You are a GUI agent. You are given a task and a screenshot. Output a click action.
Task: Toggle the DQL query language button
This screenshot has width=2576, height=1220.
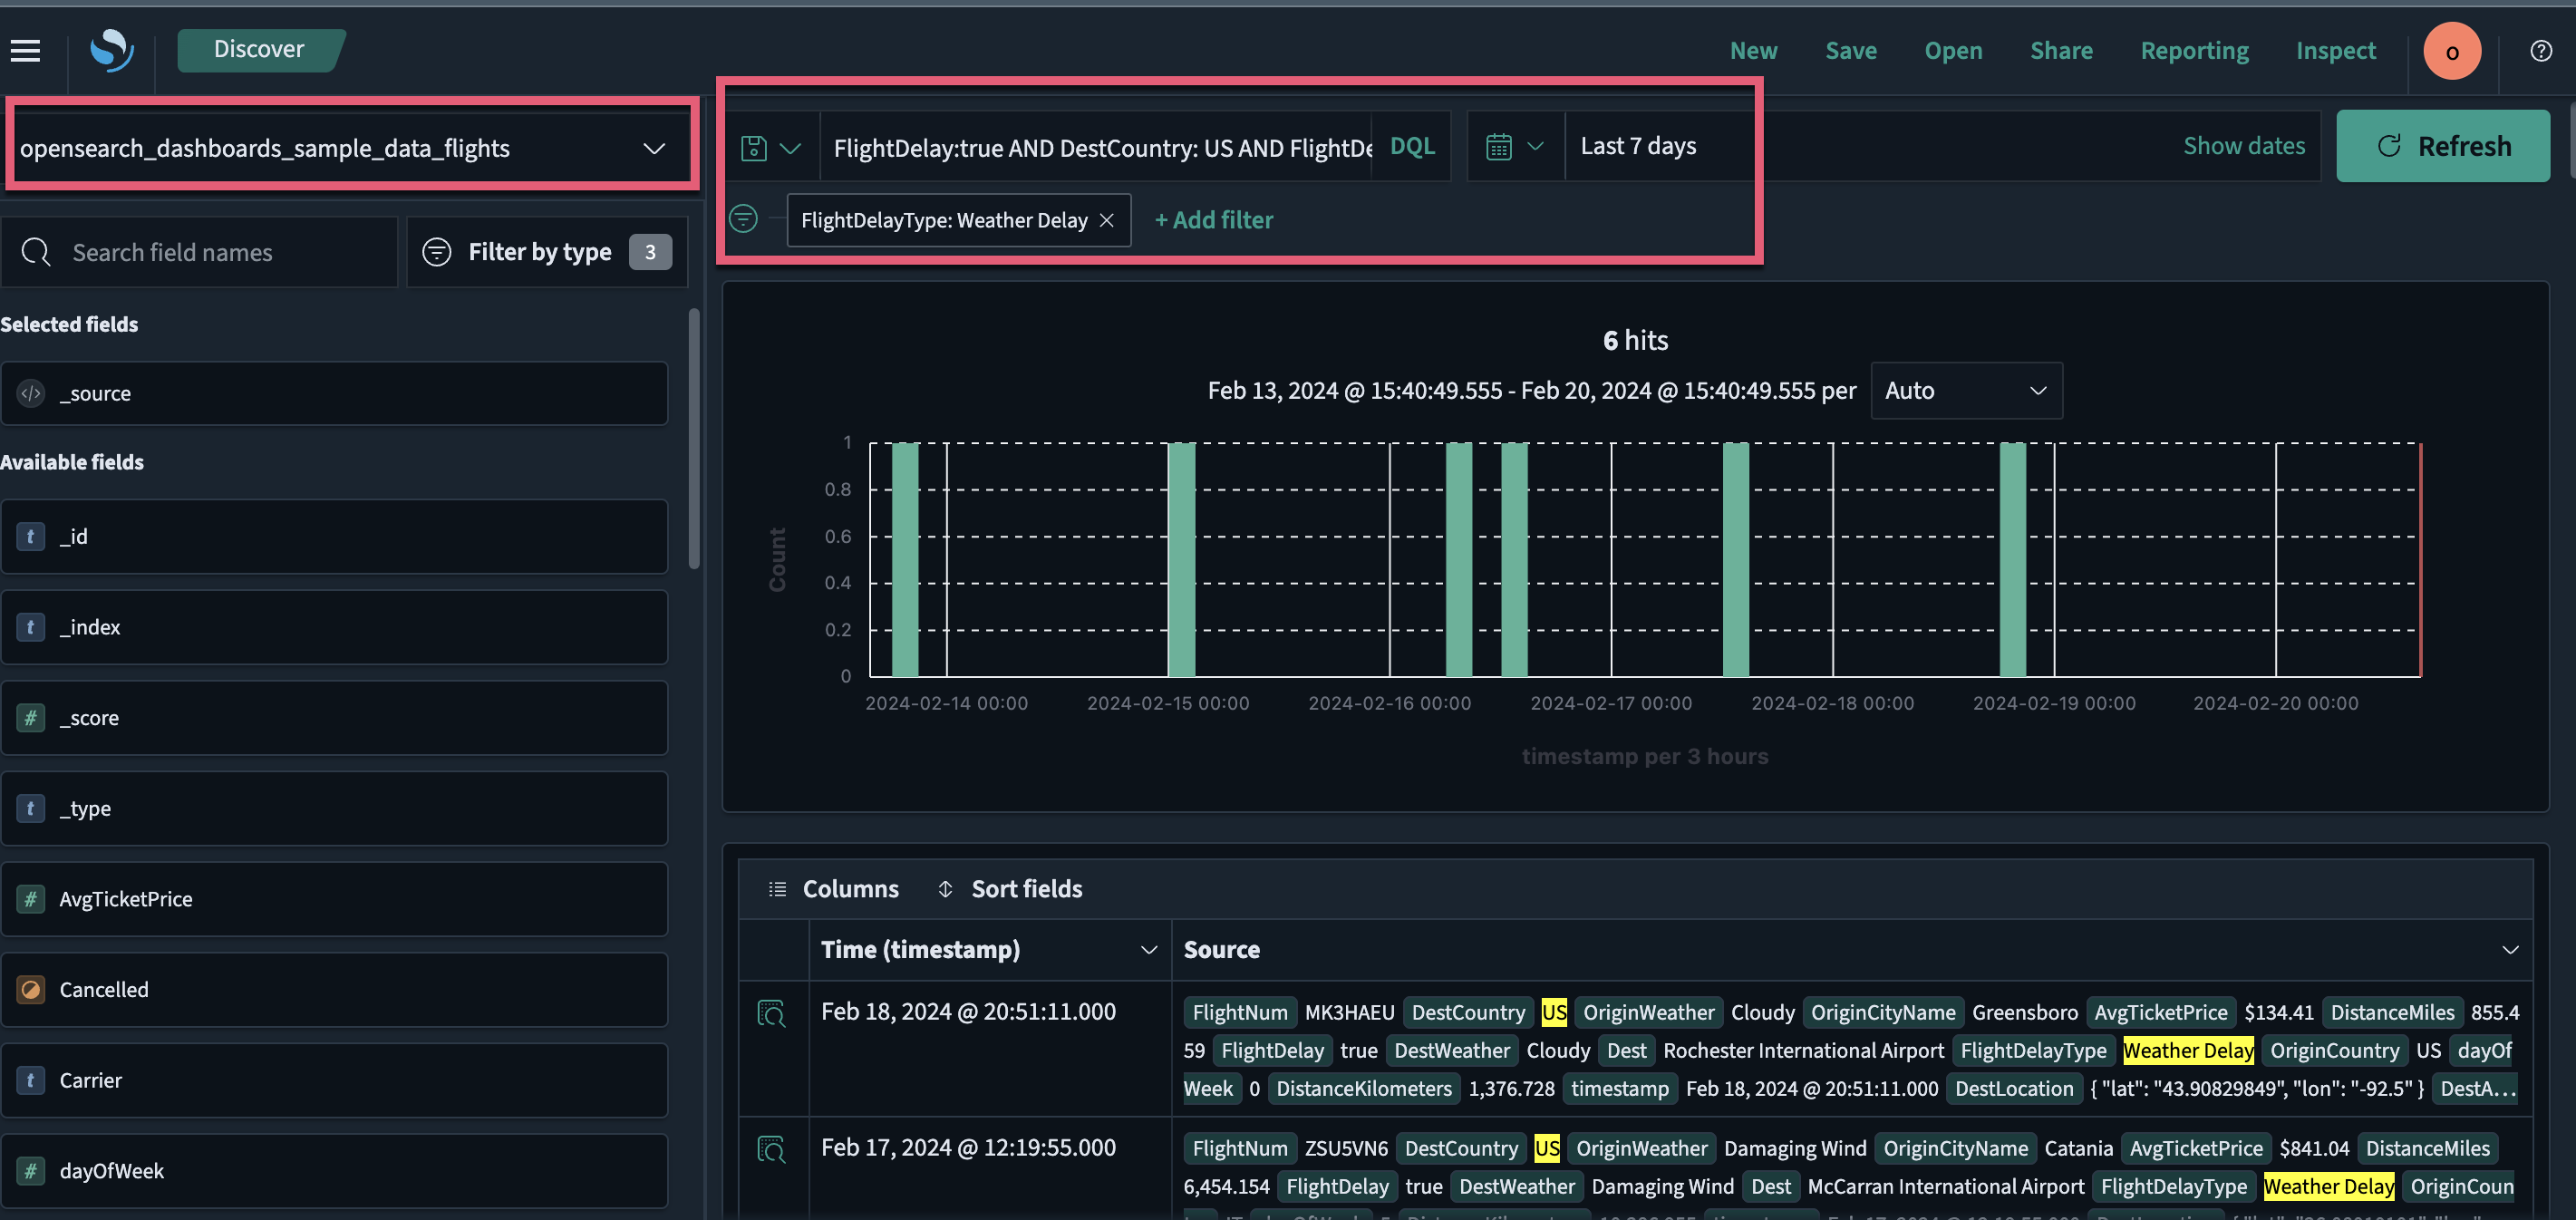pos(1412,146)
